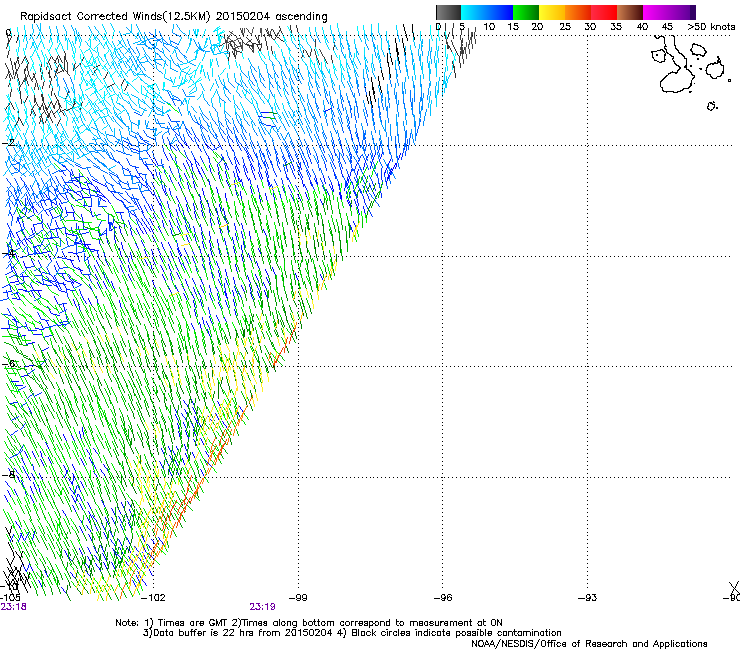This screenshot has height=650, width=740.
Task: Select the green 15–20 knots color segment
Action: point(526,12)
